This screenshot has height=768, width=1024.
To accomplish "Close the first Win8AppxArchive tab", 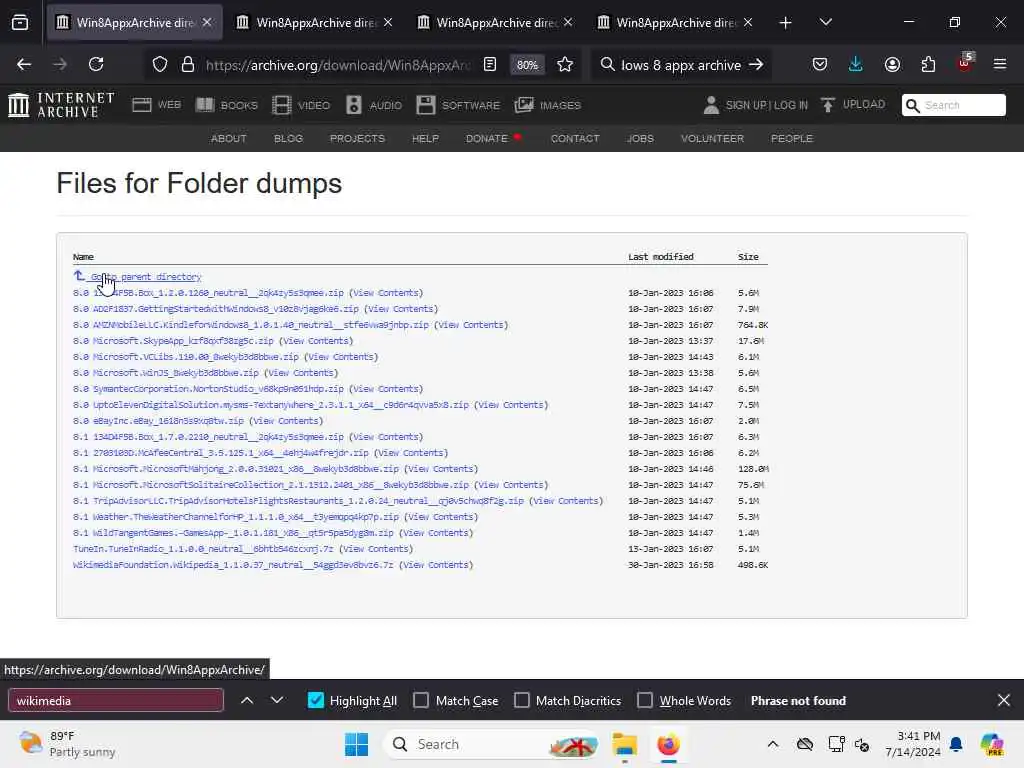I will click(x=207, y=22).
